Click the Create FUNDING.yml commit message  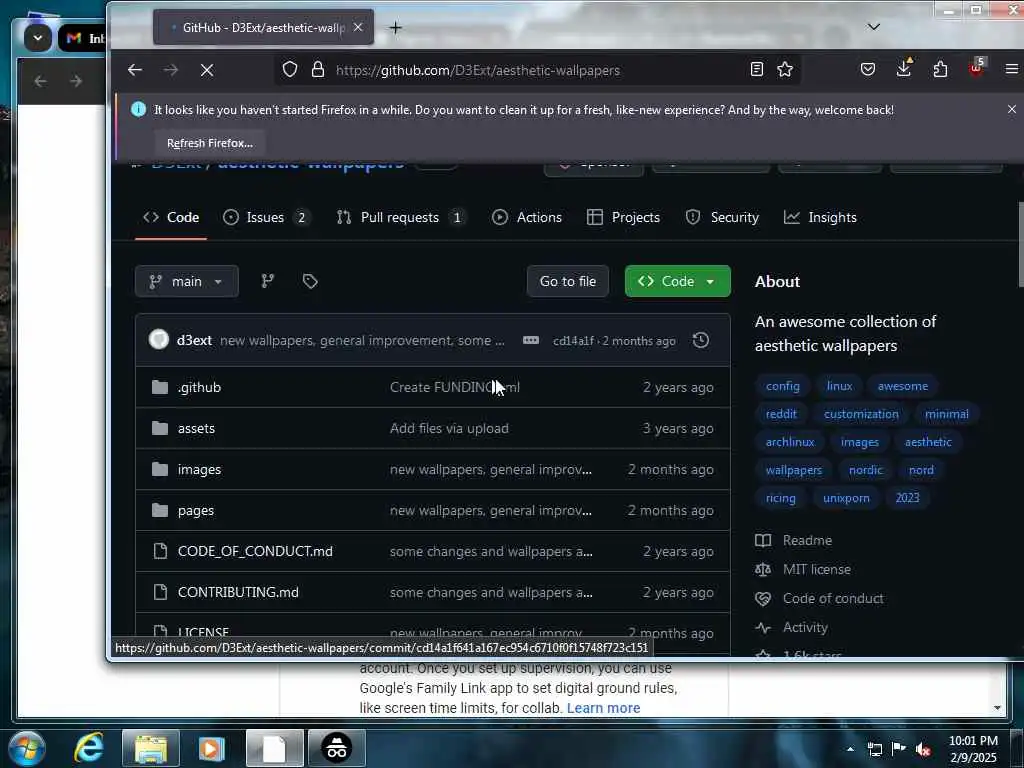tap(455, 387)
